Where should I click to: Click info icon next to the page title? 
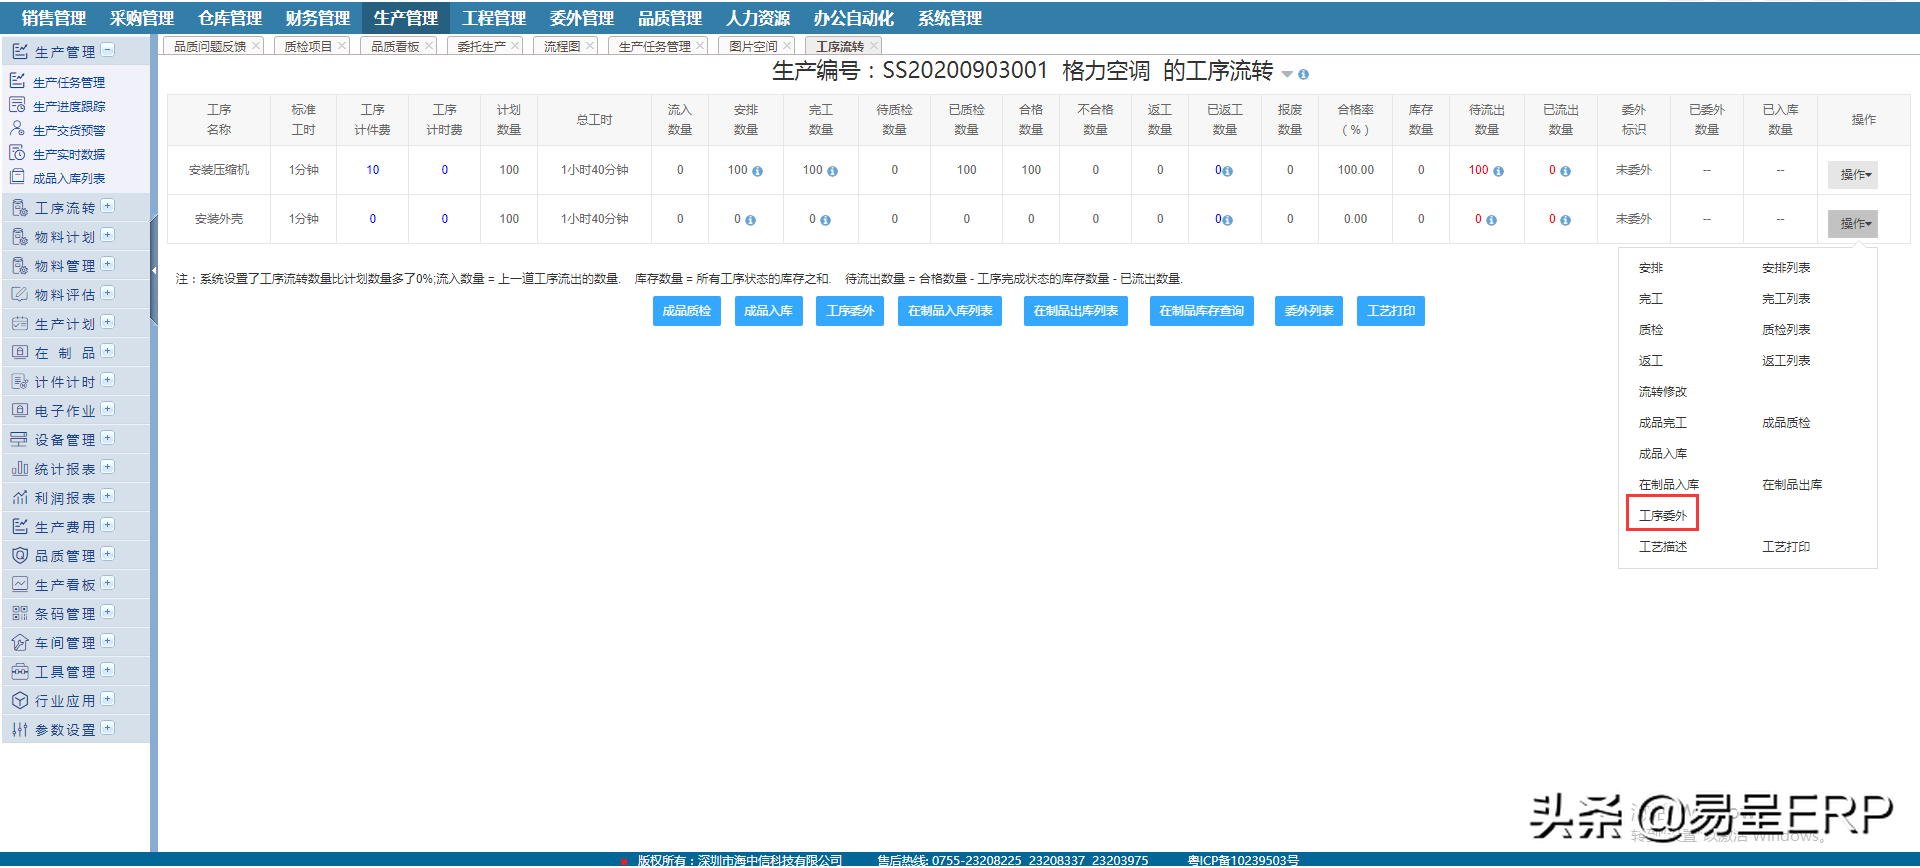coord(1303,74)
